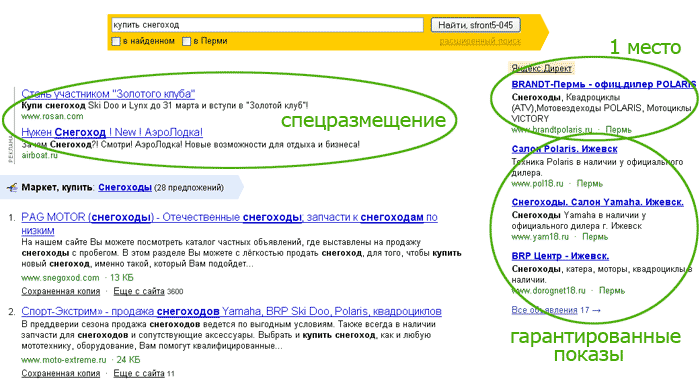This screenshot has height=385, width=700.
Task: Open the 'Спорт-Экстрим' search result title
Action: point(231,311)
